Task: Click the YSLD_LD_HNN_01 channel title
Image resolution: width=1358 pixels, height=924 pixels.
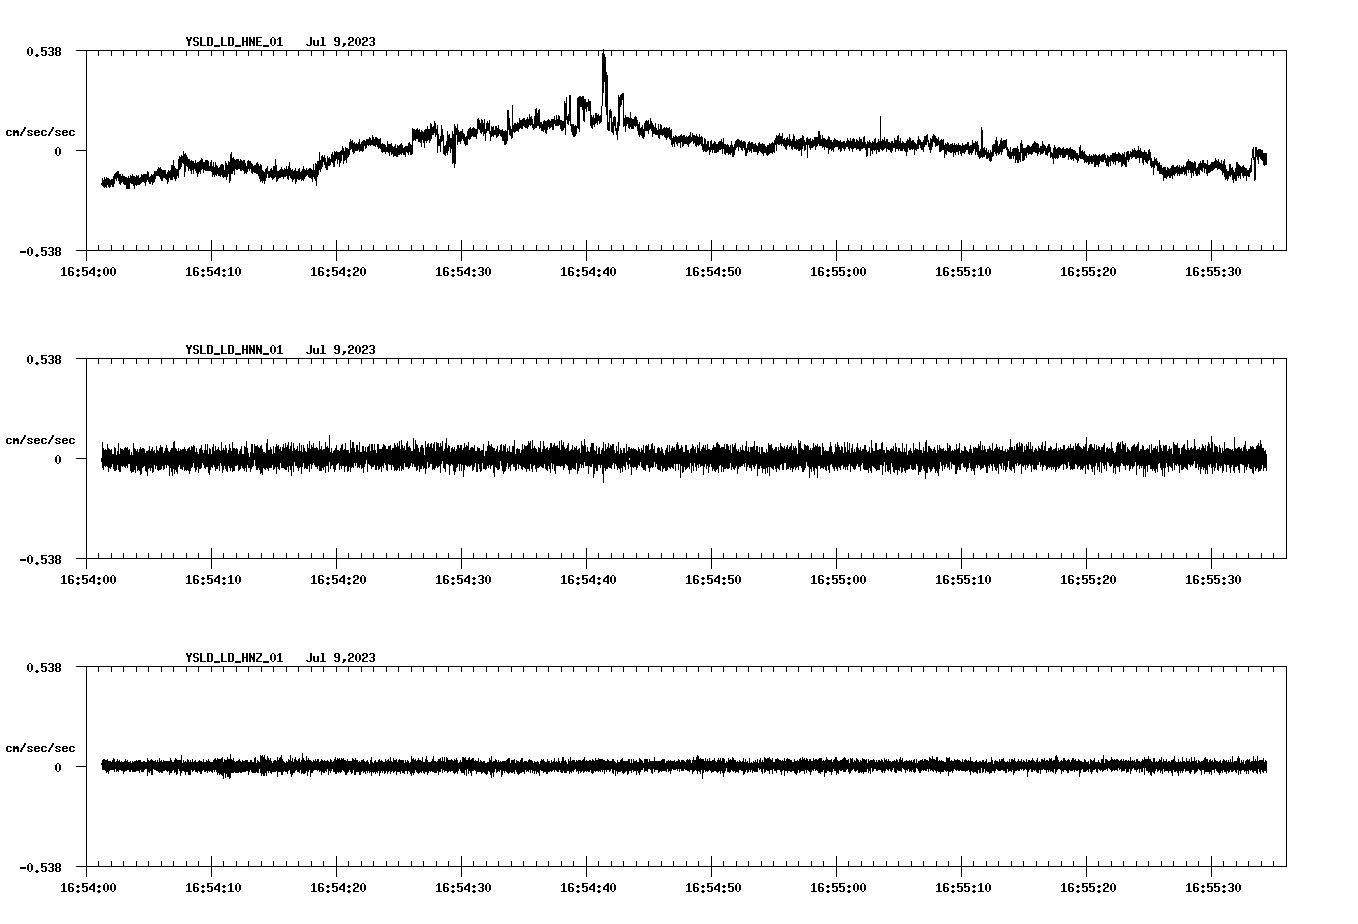Action: tap(232, 350)
